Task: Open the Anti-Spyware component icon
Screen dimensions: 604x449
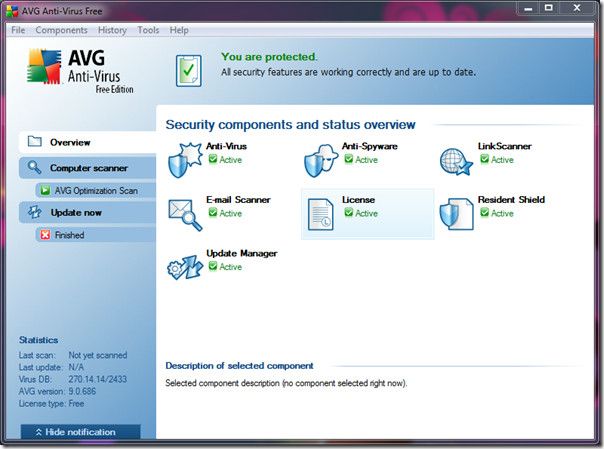Action: [x=320, y=160]
